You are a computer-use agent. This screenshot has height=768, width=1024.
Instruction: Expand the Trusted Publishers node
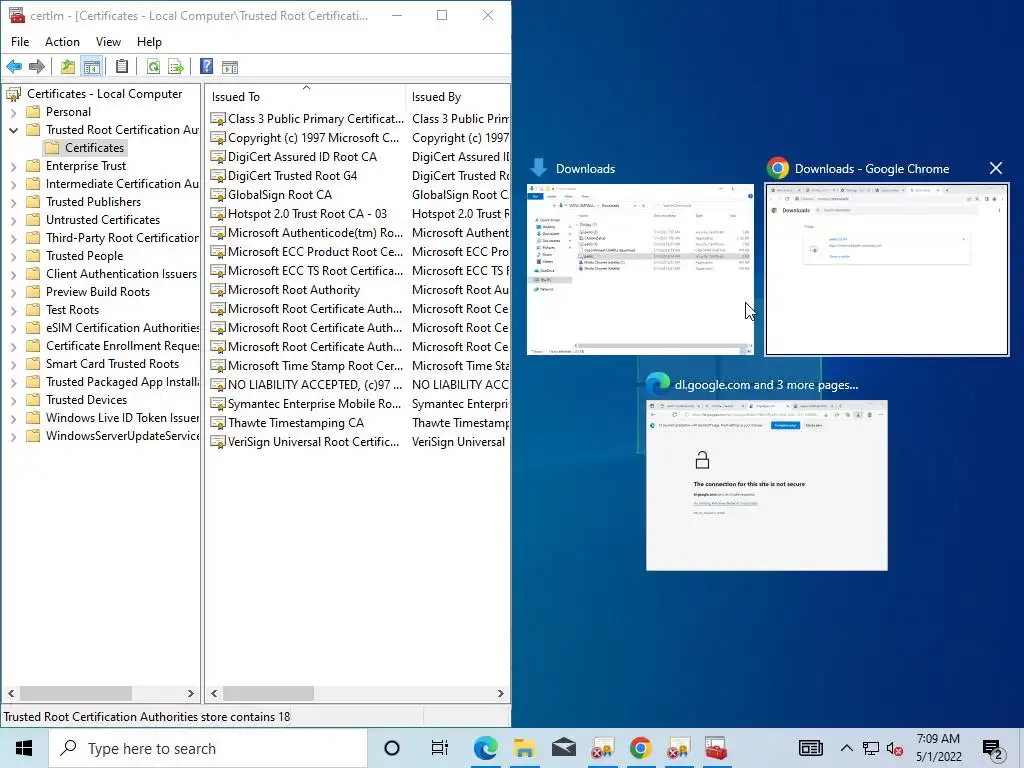pos(14,202)
